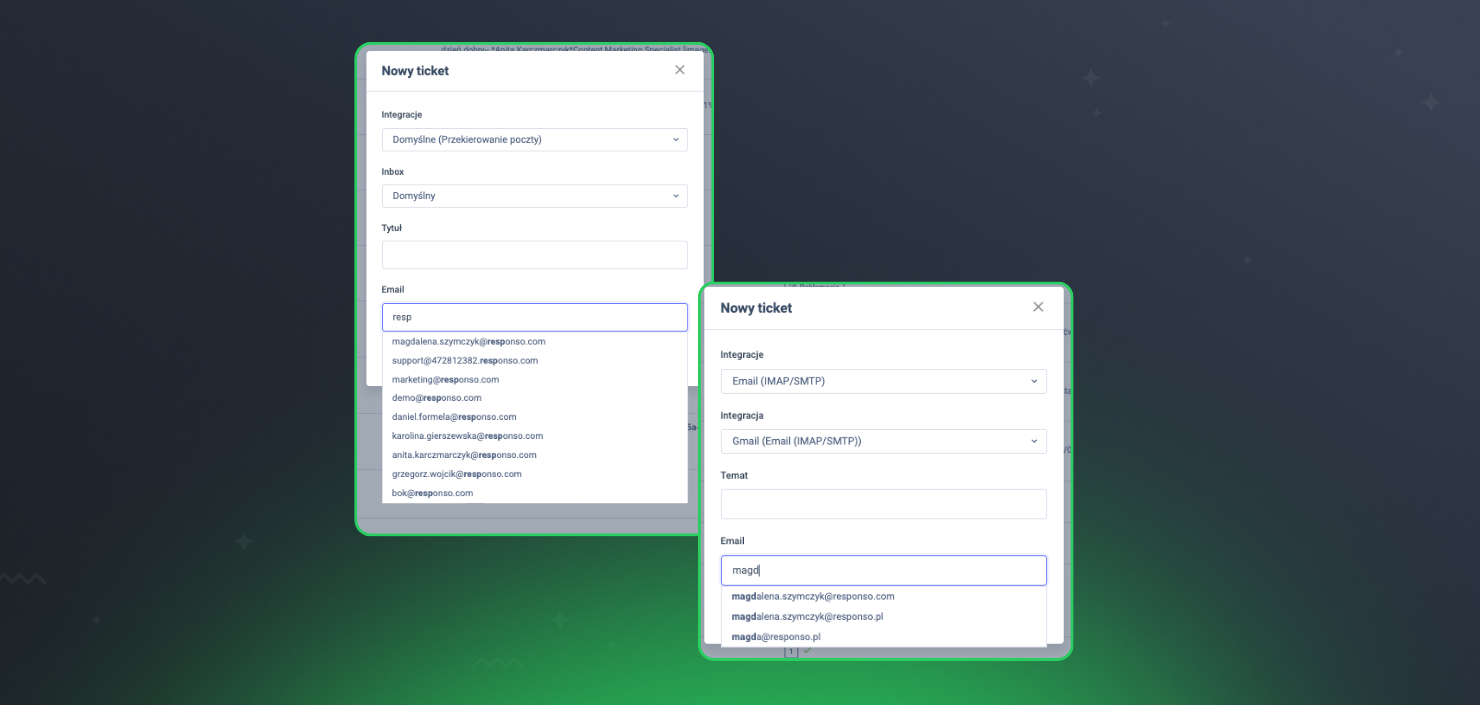Click into the empty Temat text field
Screen dimensions: 1480x705
point(883,504)
